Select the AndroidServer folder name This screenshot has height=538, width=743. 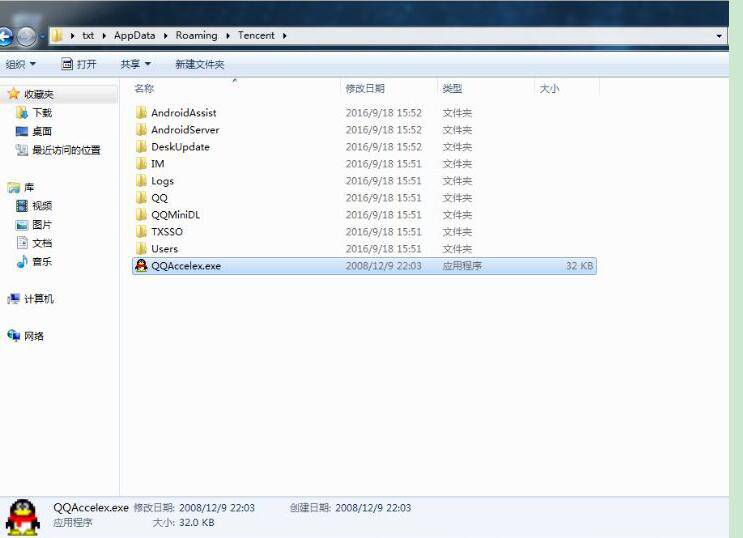pyautogui.click(x=185, y=130)
